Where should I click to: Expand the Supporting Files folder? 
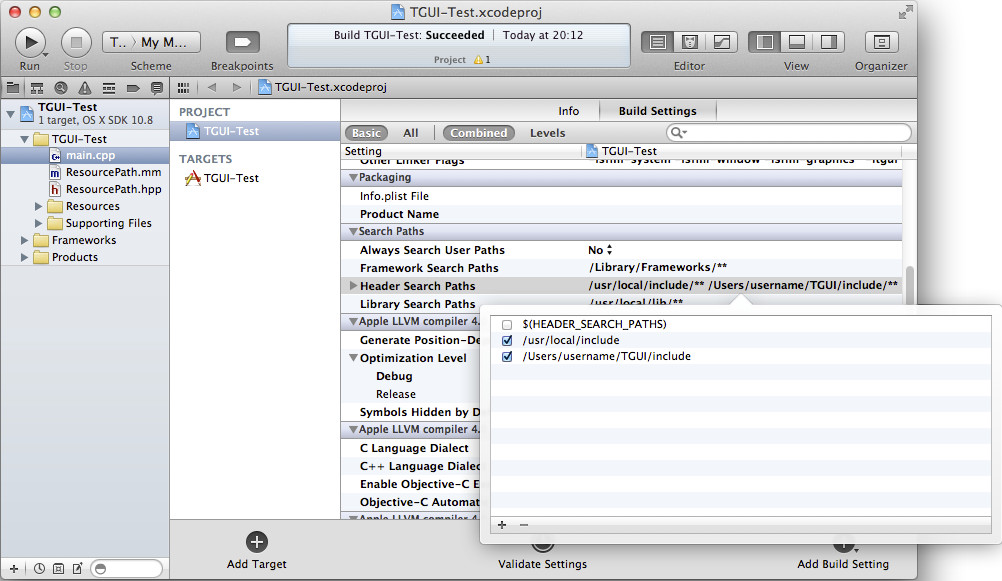(x=38, y=223)
